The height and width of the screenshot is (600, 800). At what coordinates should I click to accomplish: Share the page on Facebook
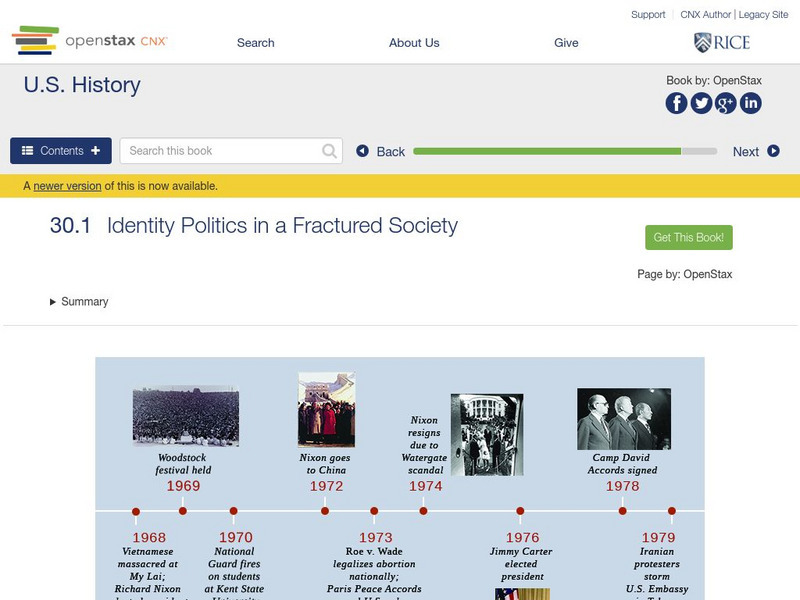coord(677,101)
